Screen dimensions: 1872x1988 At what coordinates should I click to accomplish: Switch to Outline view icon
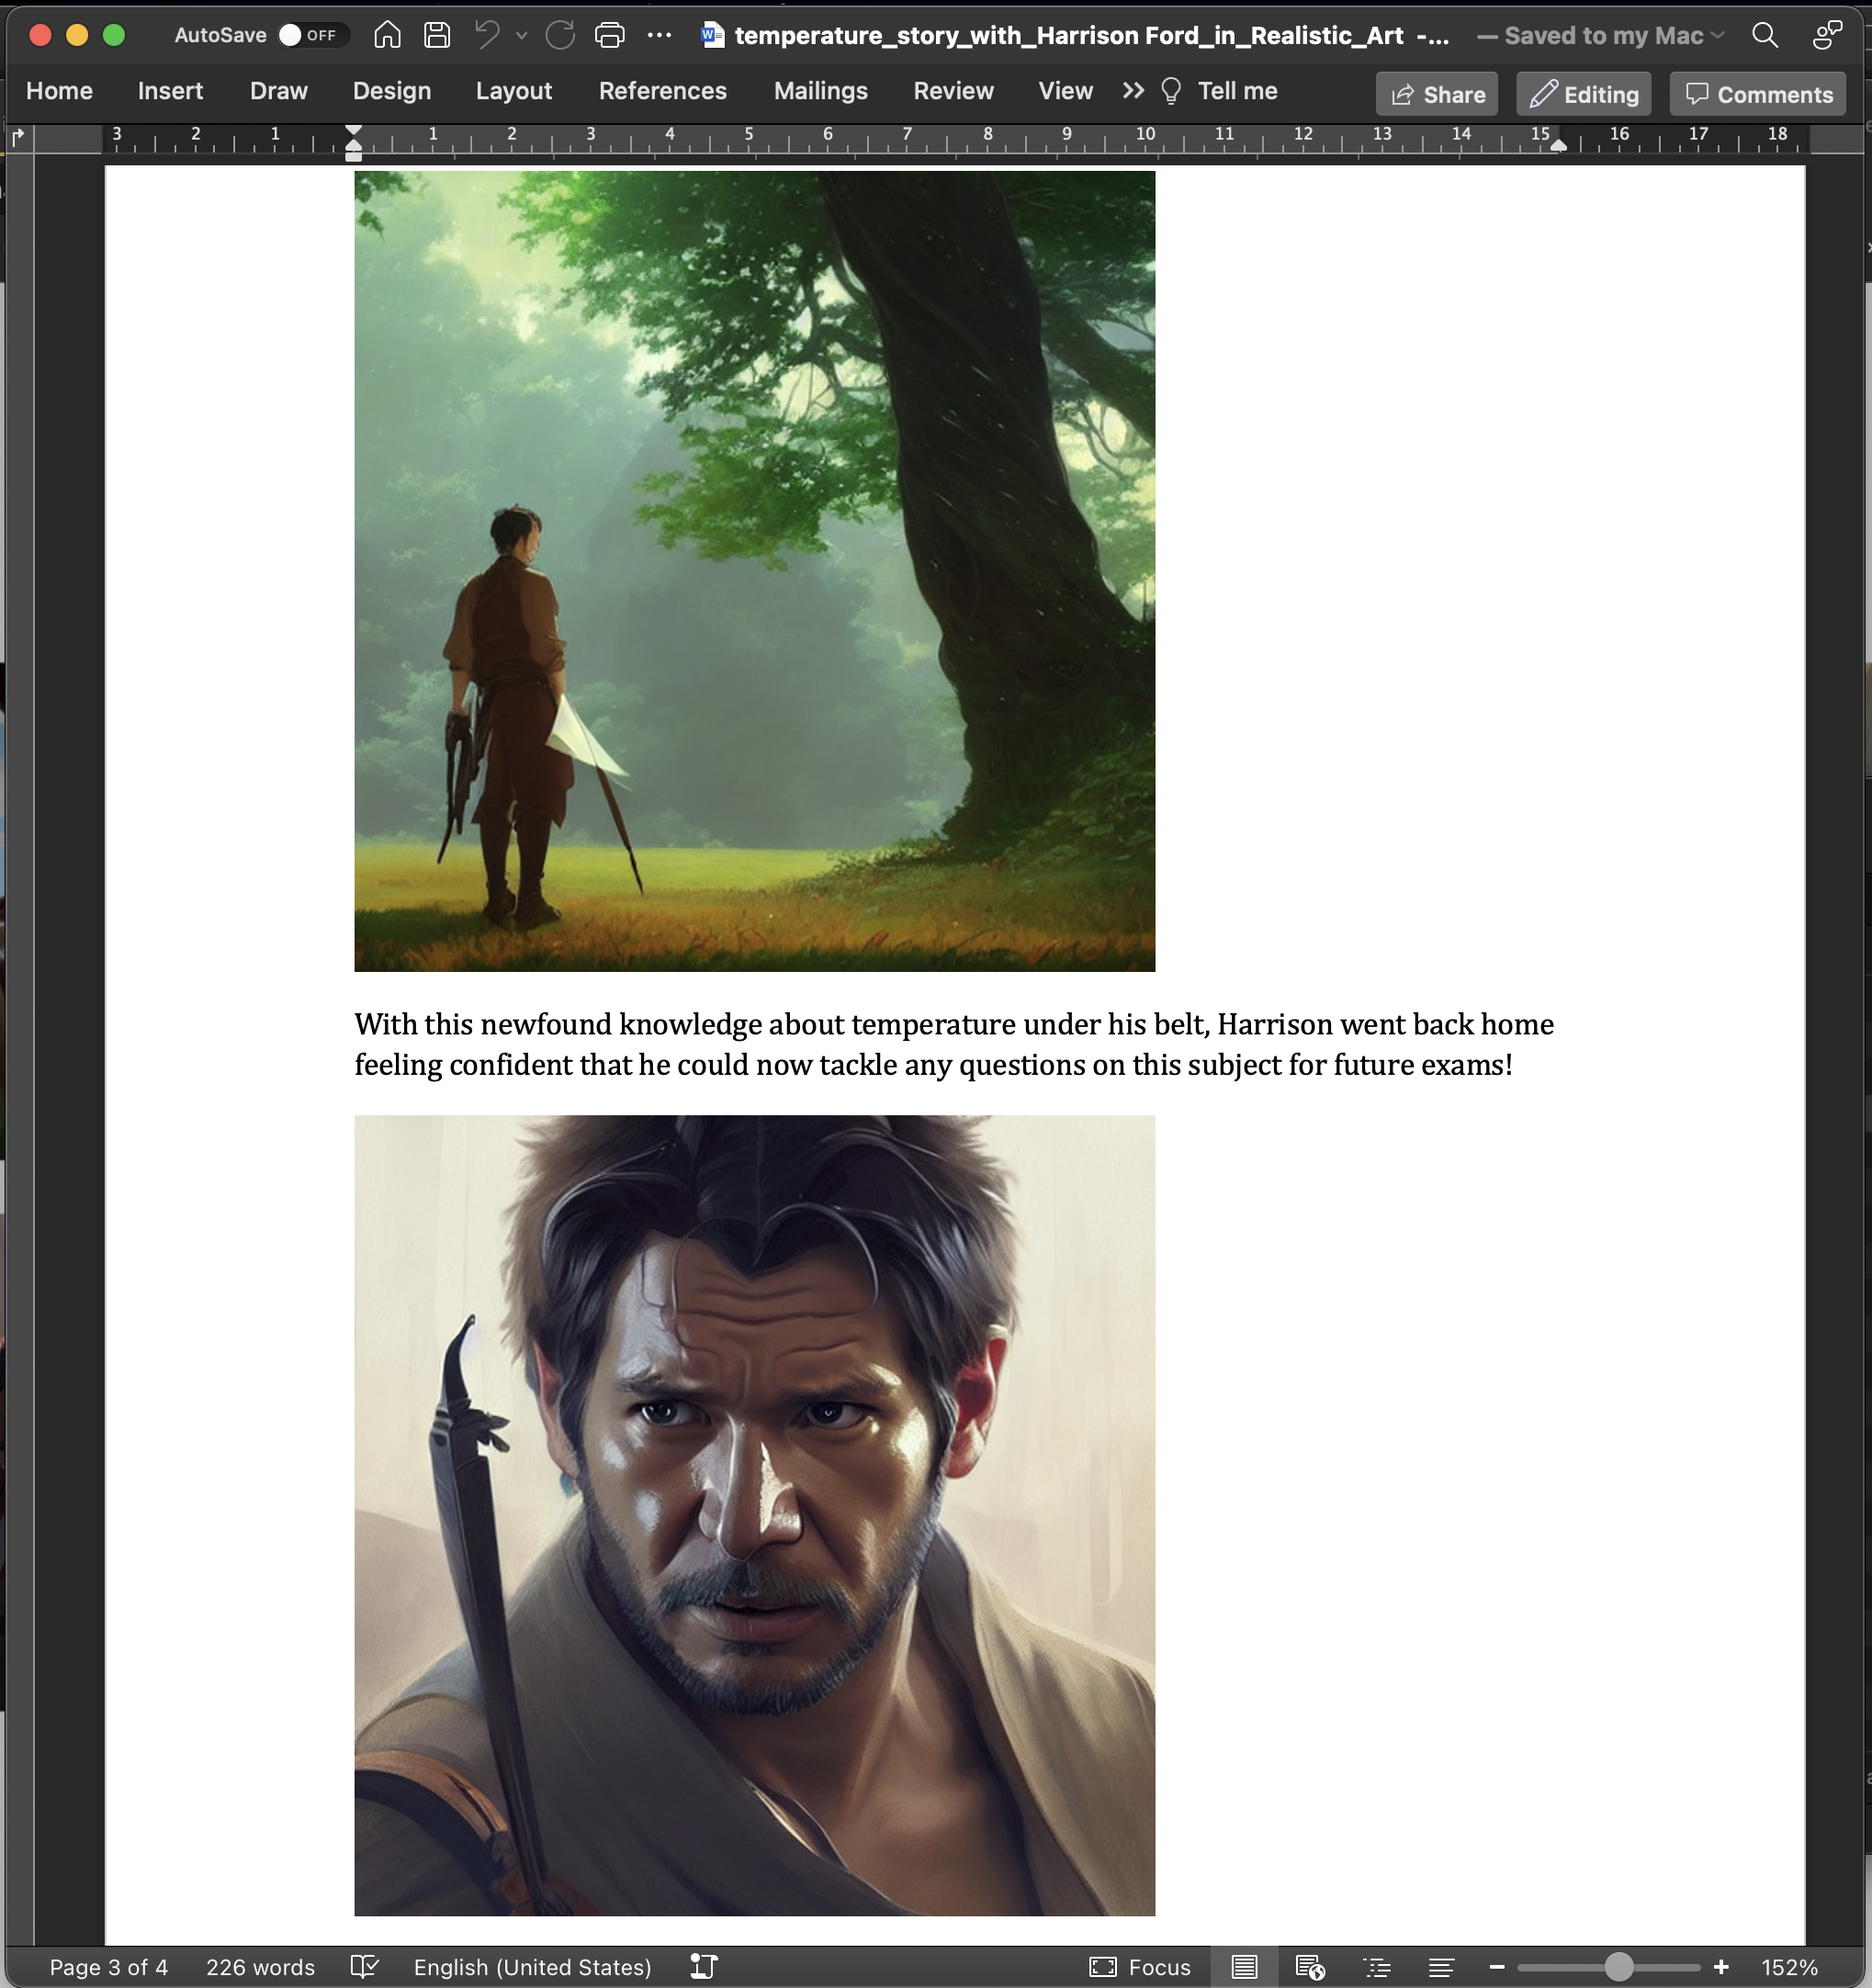click(1377, 1966)
